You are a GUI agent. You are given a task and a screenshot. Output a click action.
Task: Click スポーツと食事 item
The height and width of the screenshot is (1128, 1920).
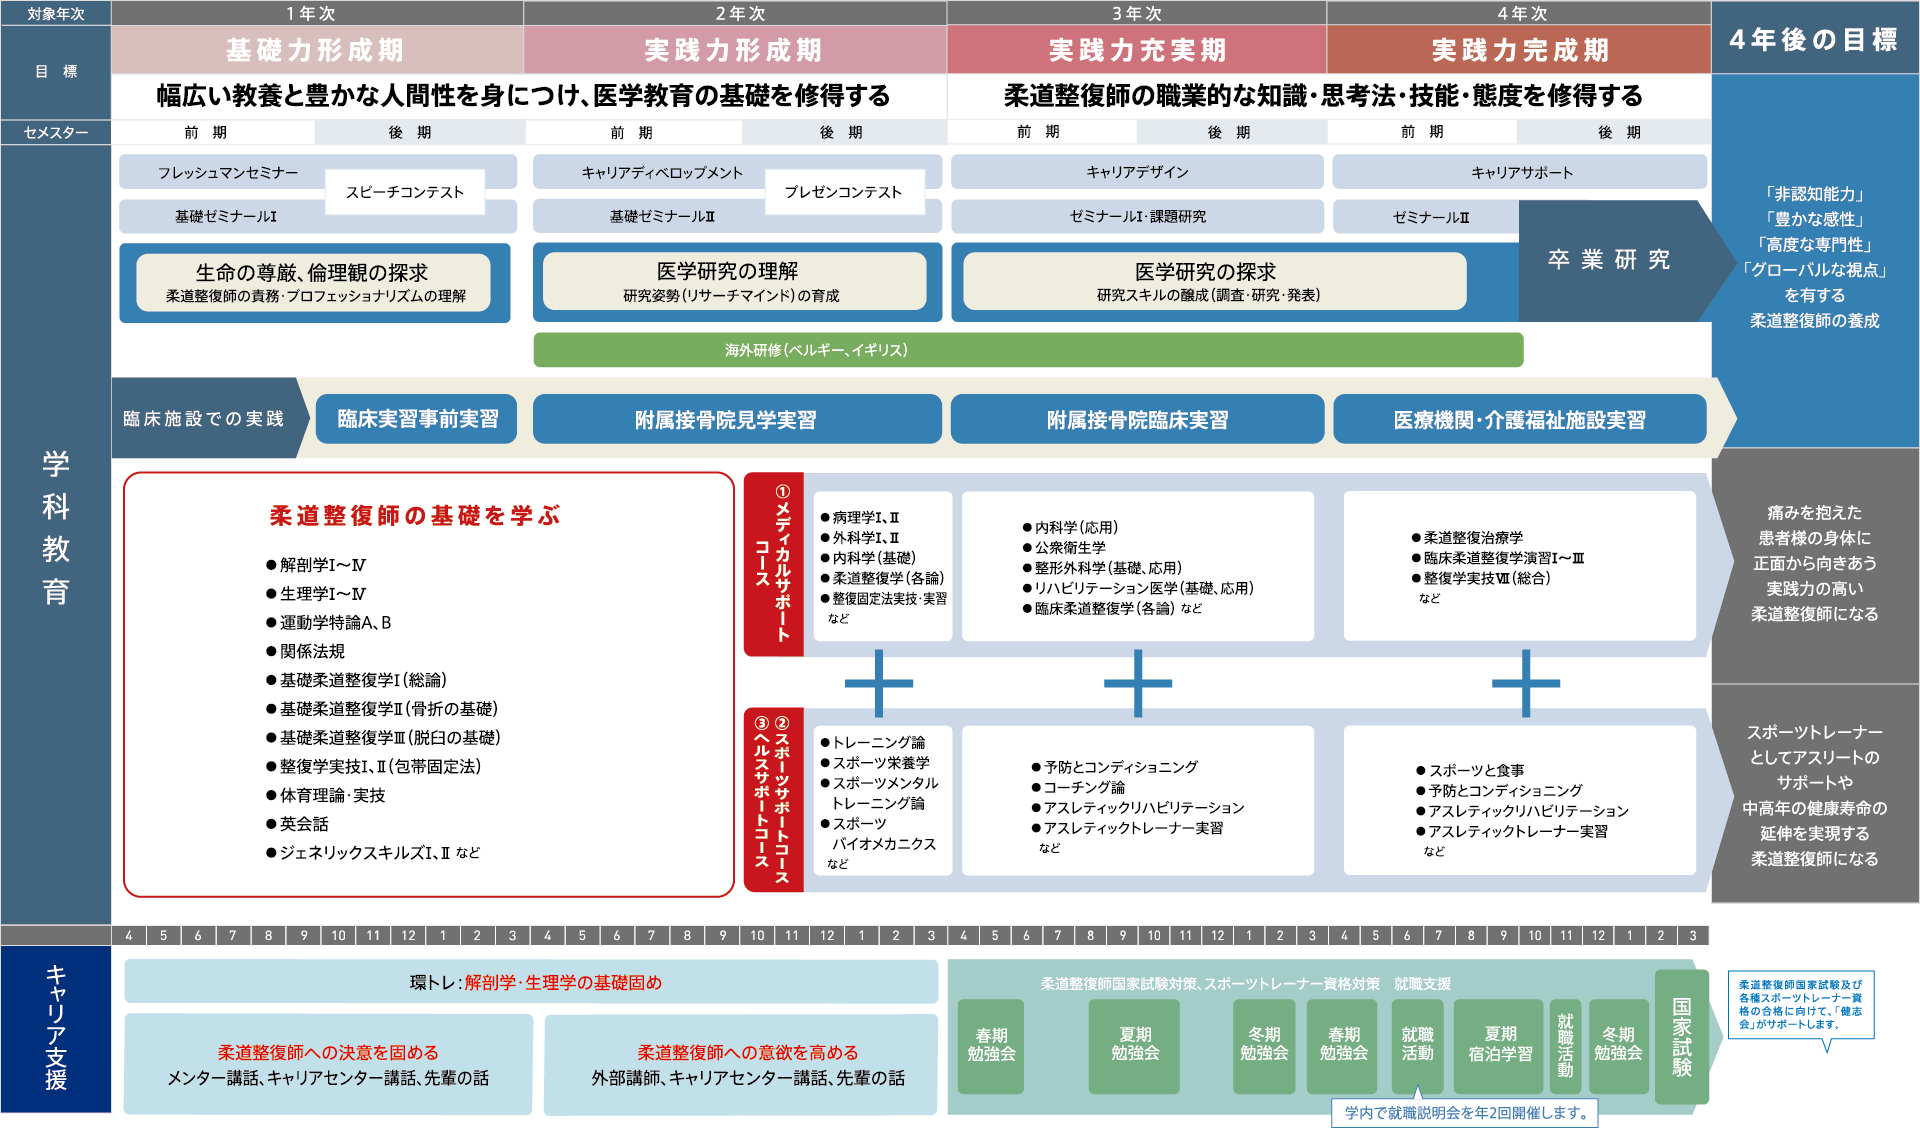1470,771
